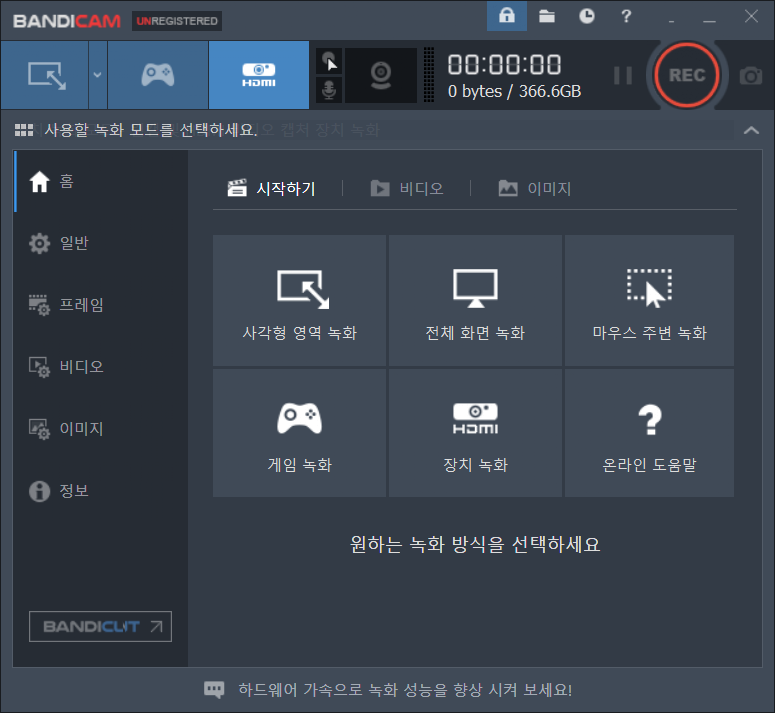This screenshot has height=713, width=775.
Task: Take a screenshot with the camera icon
Action: [x=751, y=76]
